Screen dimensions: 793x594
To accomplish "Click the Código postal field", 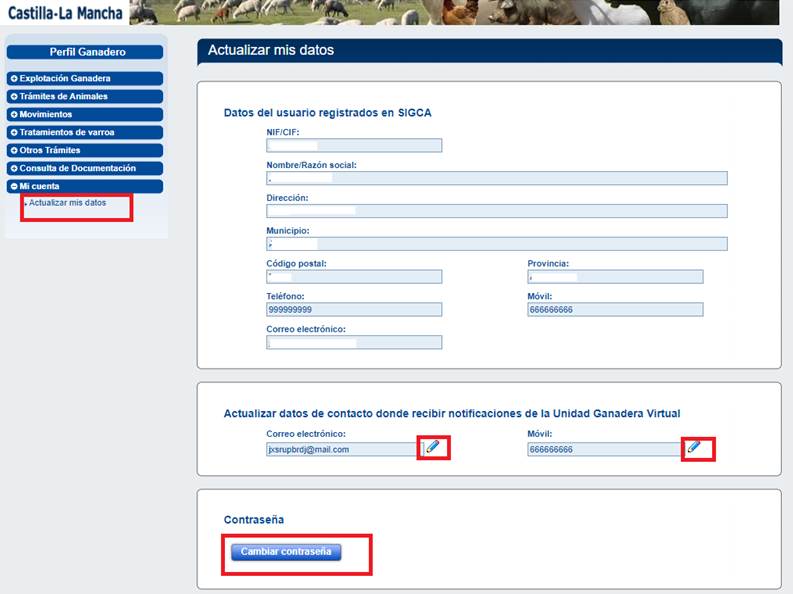I will 354,277.
